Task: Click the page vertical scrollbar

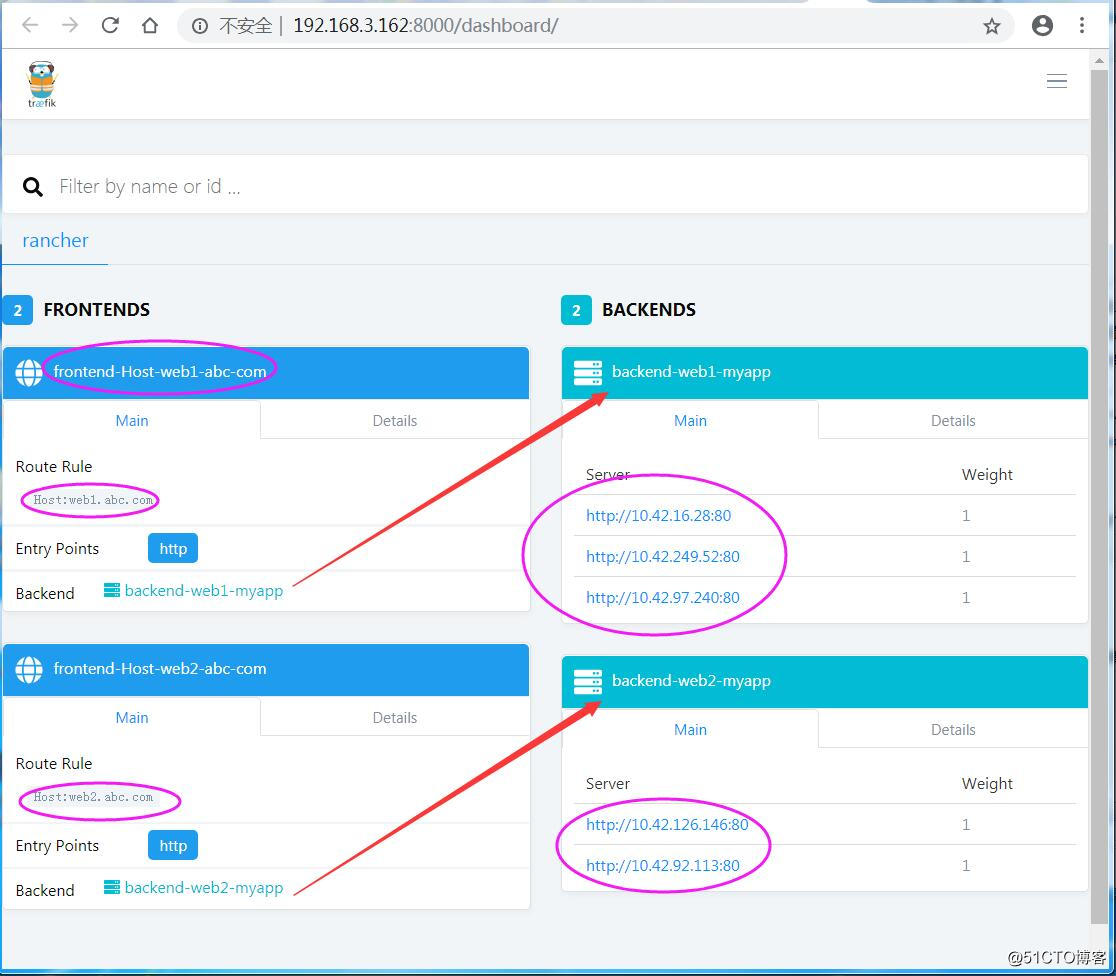Action: 1099,498
